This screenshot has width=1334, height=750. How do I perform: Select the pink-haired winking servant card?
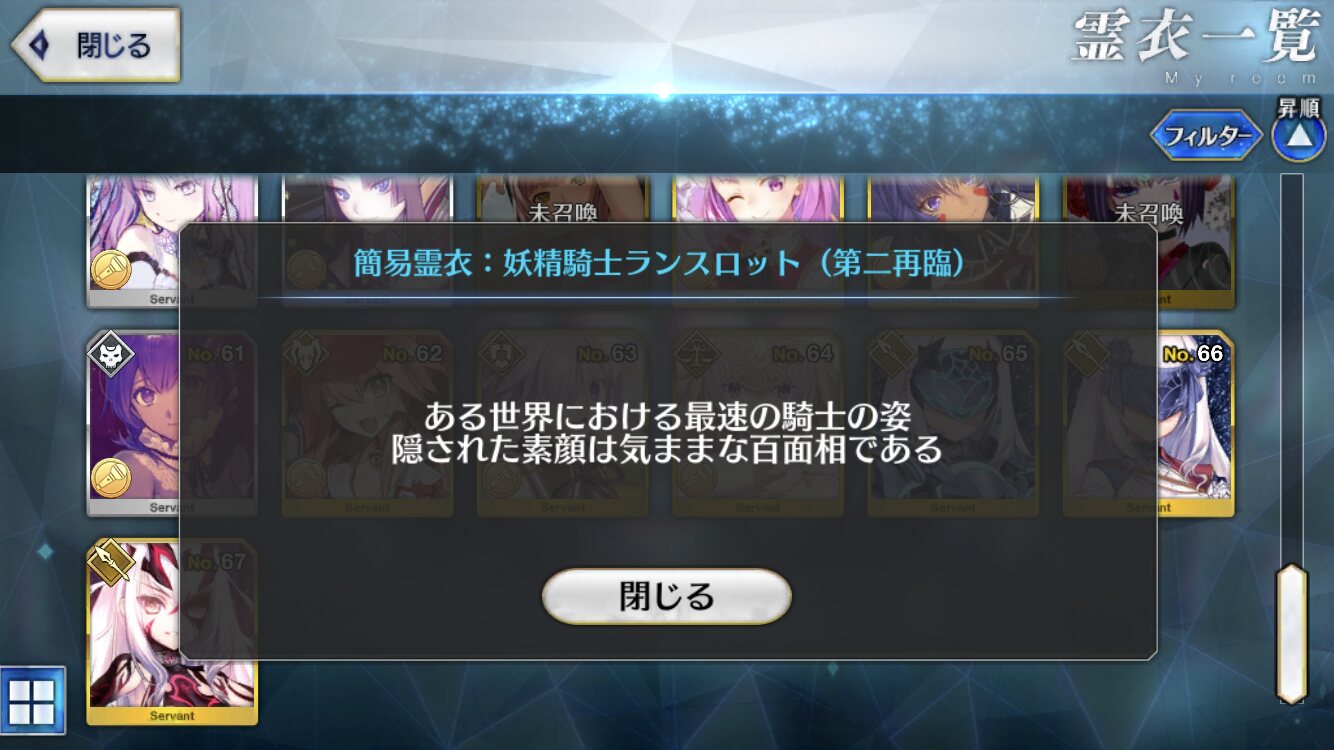click(x=758, y=241)
